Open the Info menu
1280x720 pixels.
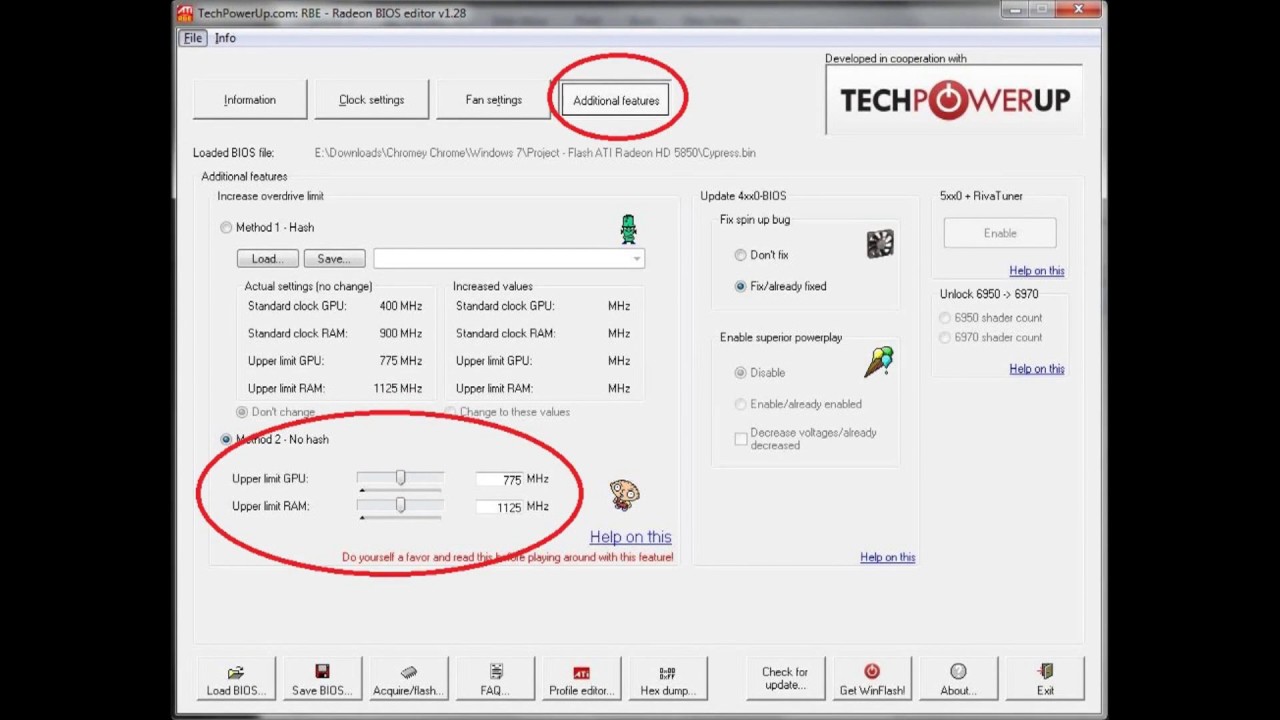pyautogui.click(x=225, y=38)
